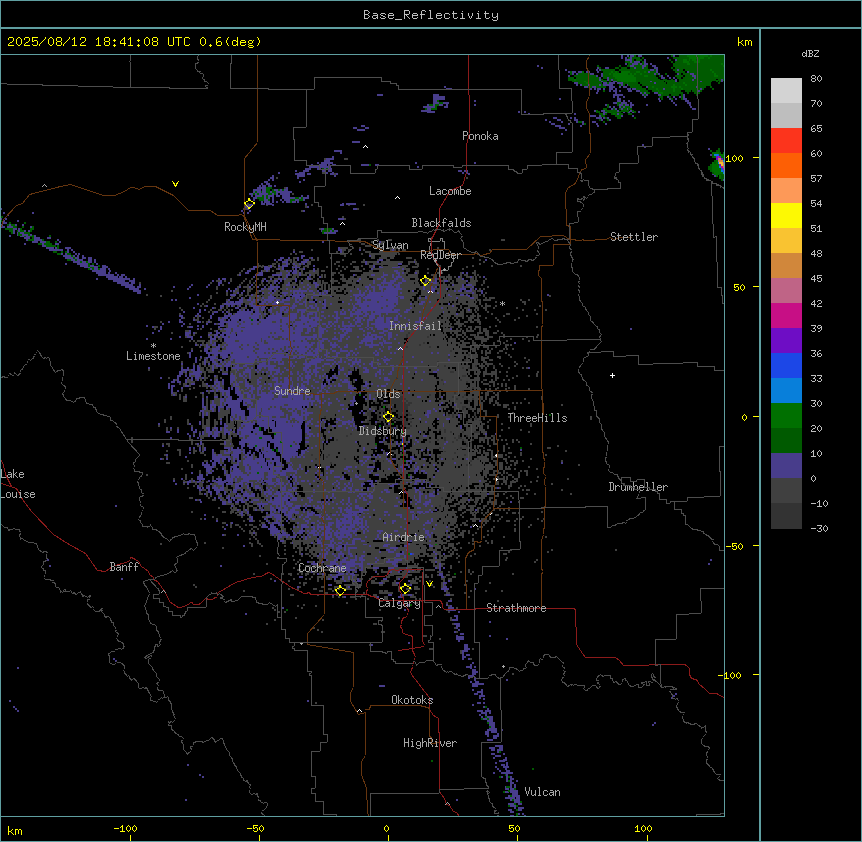Image resolution: width=862 pixels, height=842 pixels.
Task: Click the Innisfail label
Action: [x=415, y=326]
